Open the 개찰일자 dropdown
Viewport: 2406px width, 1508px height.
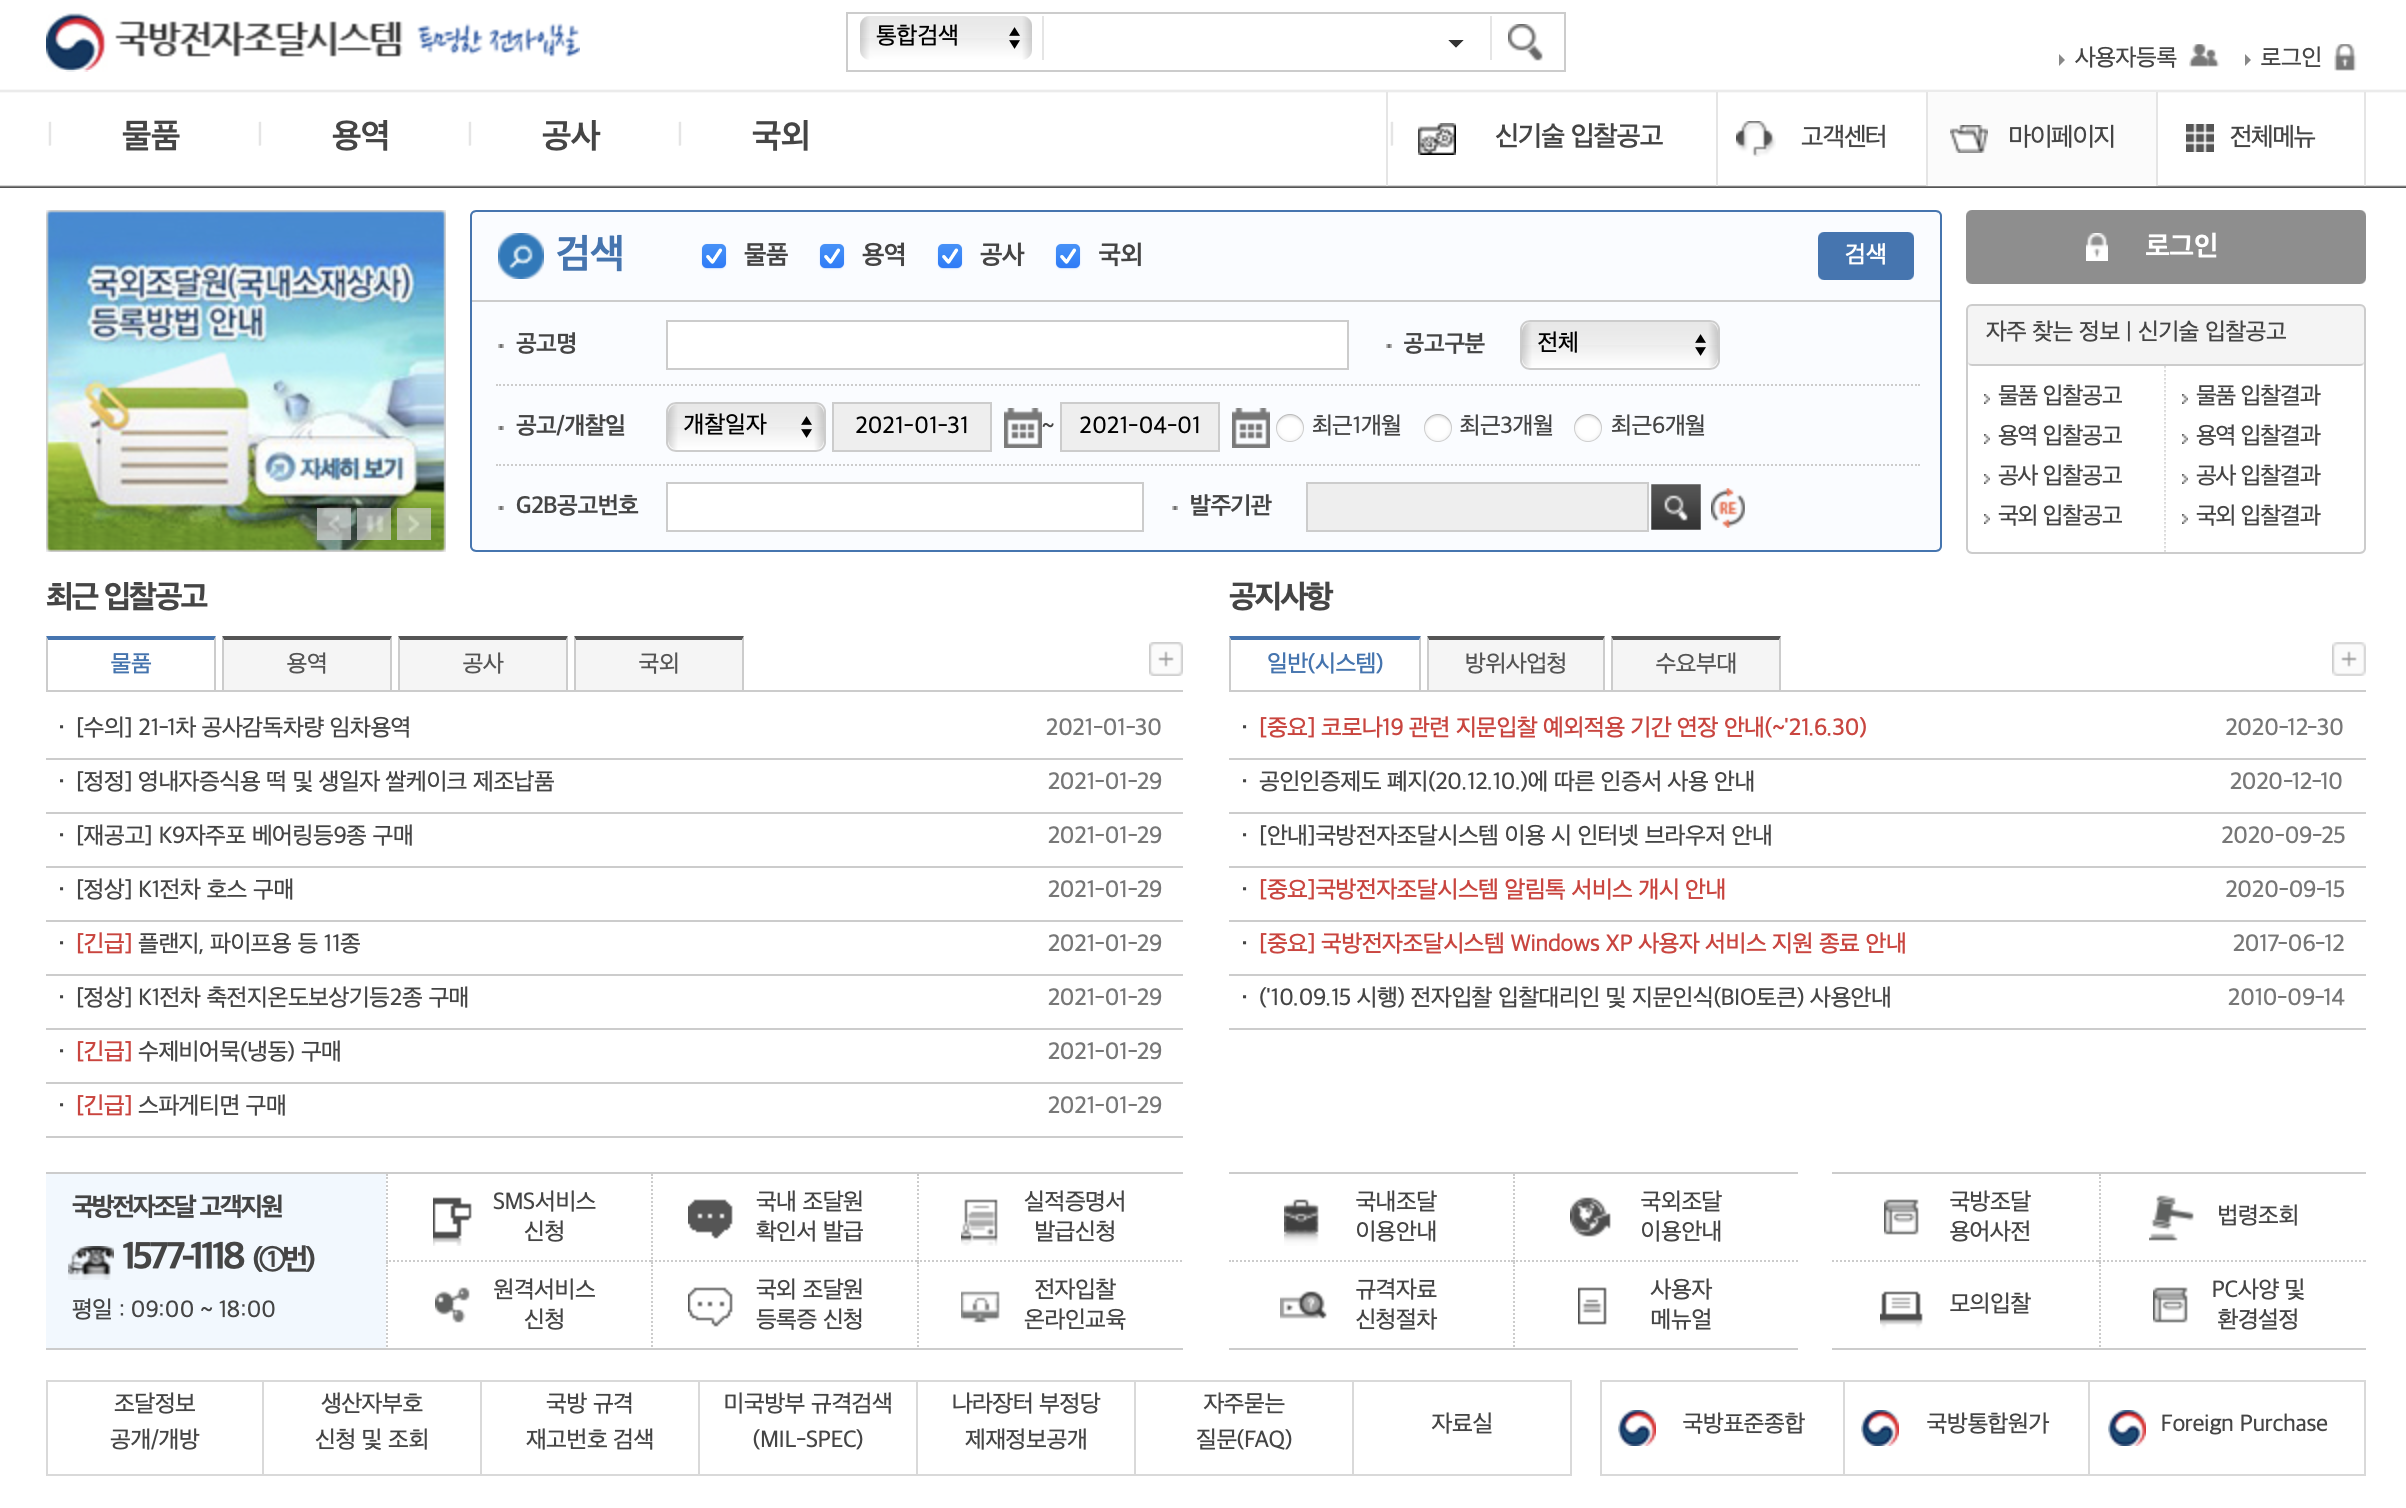coord(745,427)
